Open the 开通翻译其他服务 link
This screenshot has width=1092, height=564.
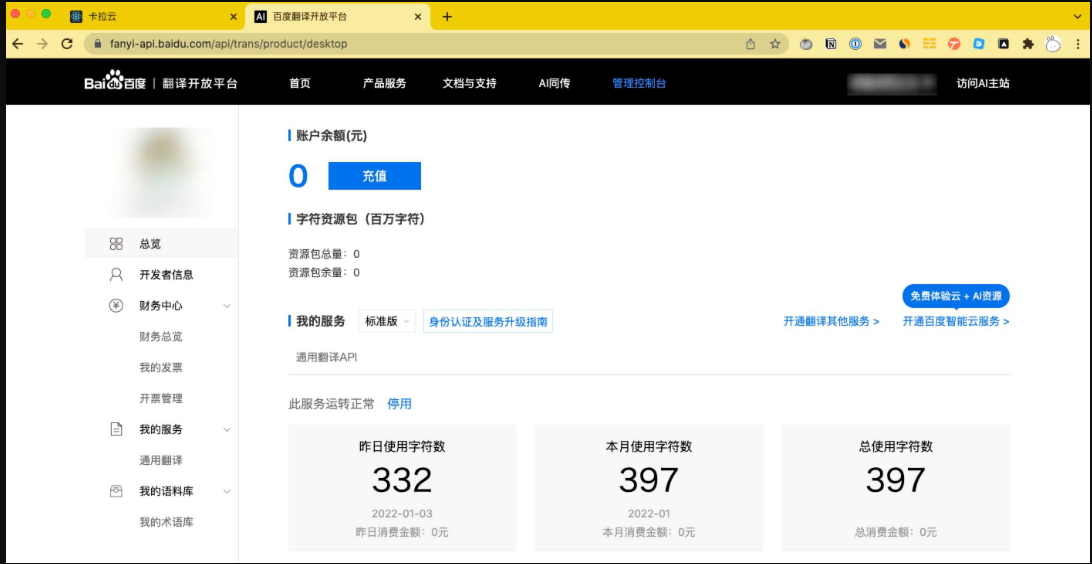tap(832, 321)
